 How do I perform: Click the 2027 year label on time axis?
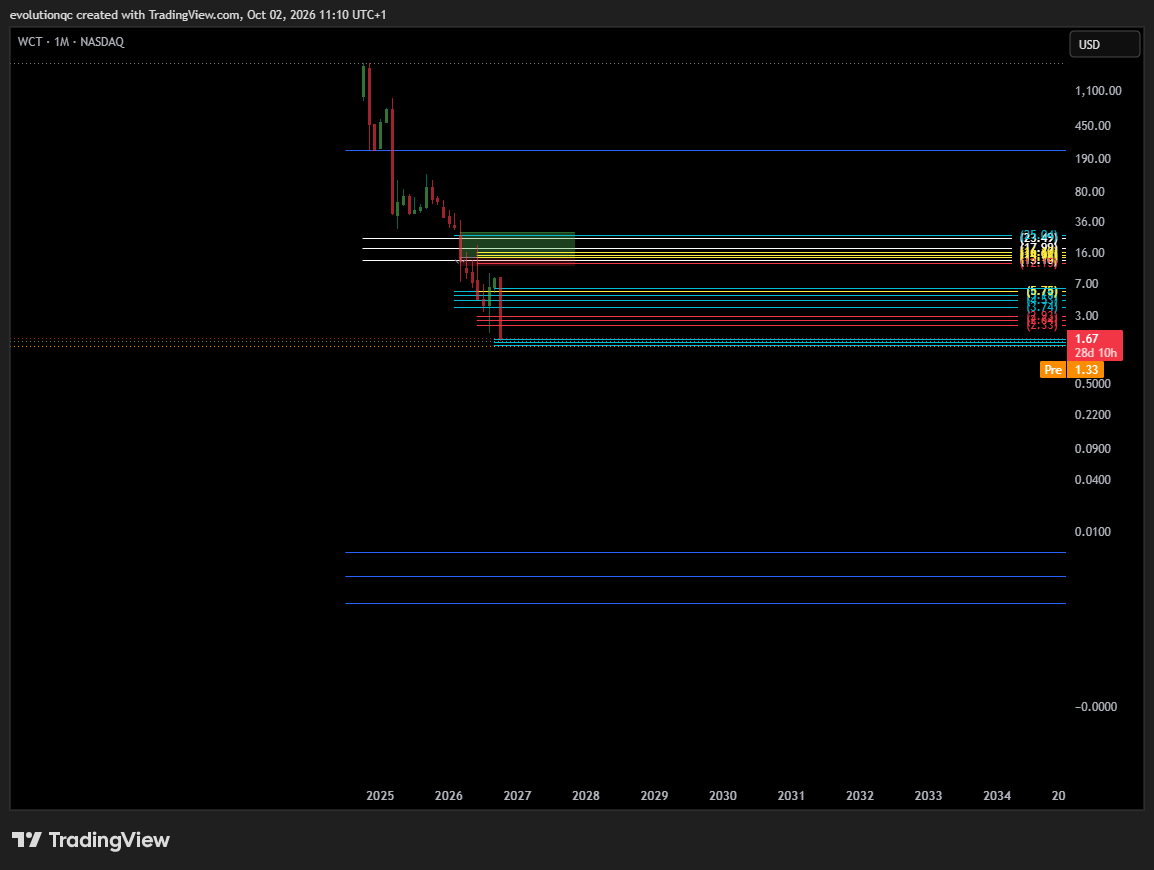517,796
